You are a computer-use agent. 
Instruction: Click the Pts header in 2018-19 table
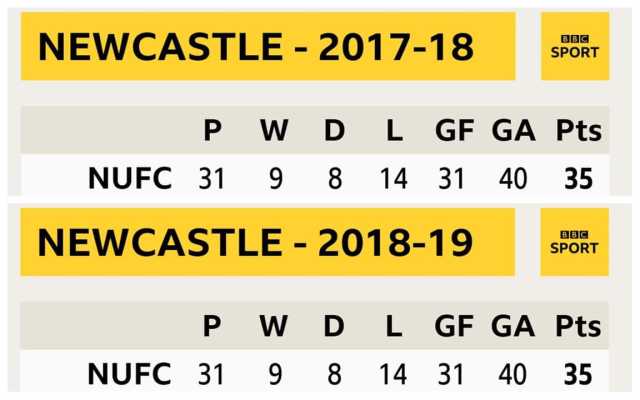pos(578,327)
